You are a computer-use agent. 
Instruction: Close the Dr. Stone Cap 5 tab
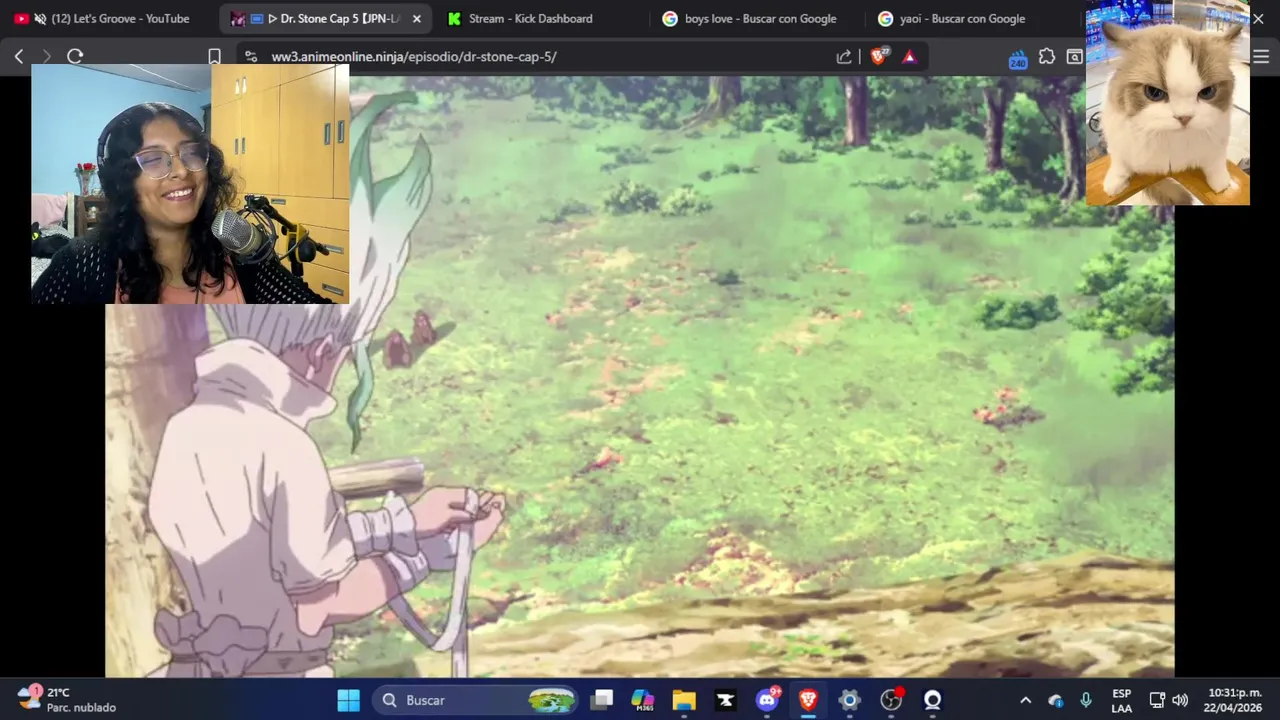417,18
